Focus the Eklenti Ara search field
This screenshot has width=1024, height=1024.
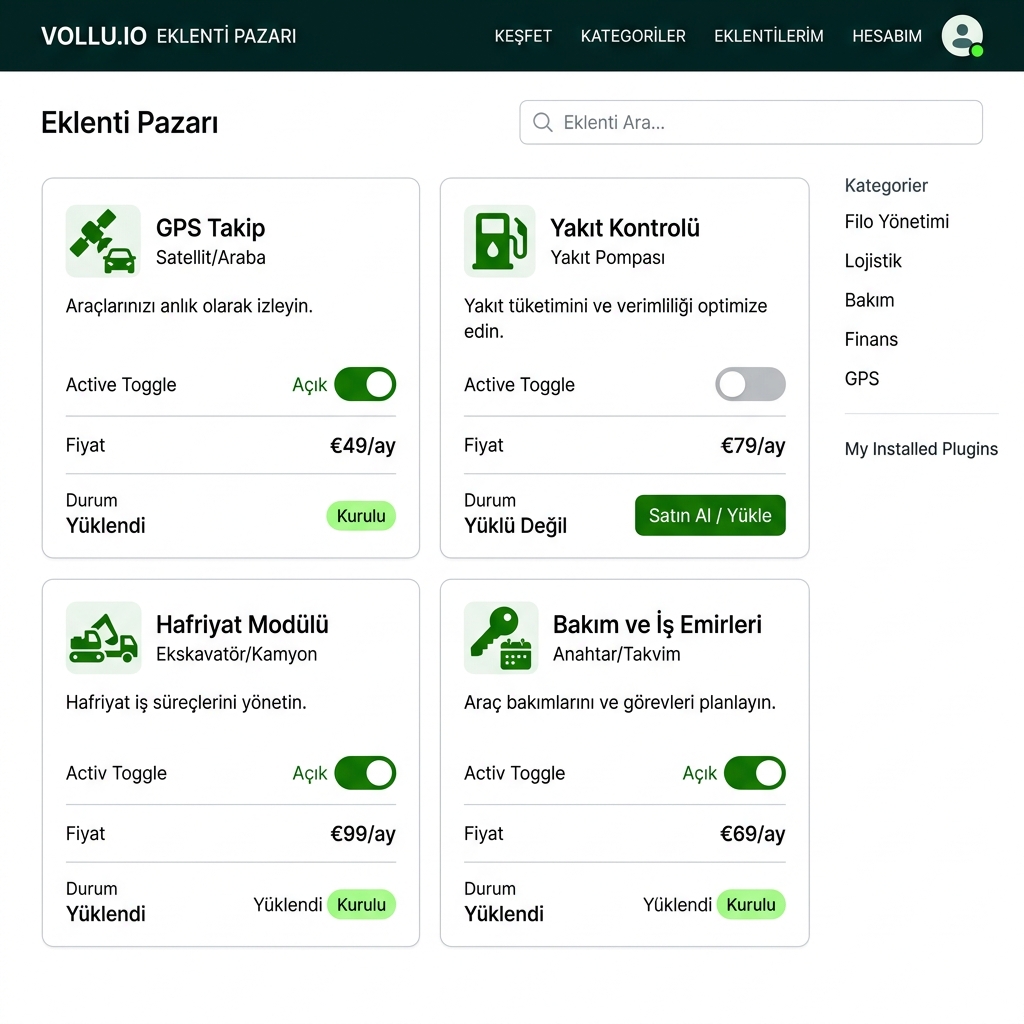click(x=751, y=122)
